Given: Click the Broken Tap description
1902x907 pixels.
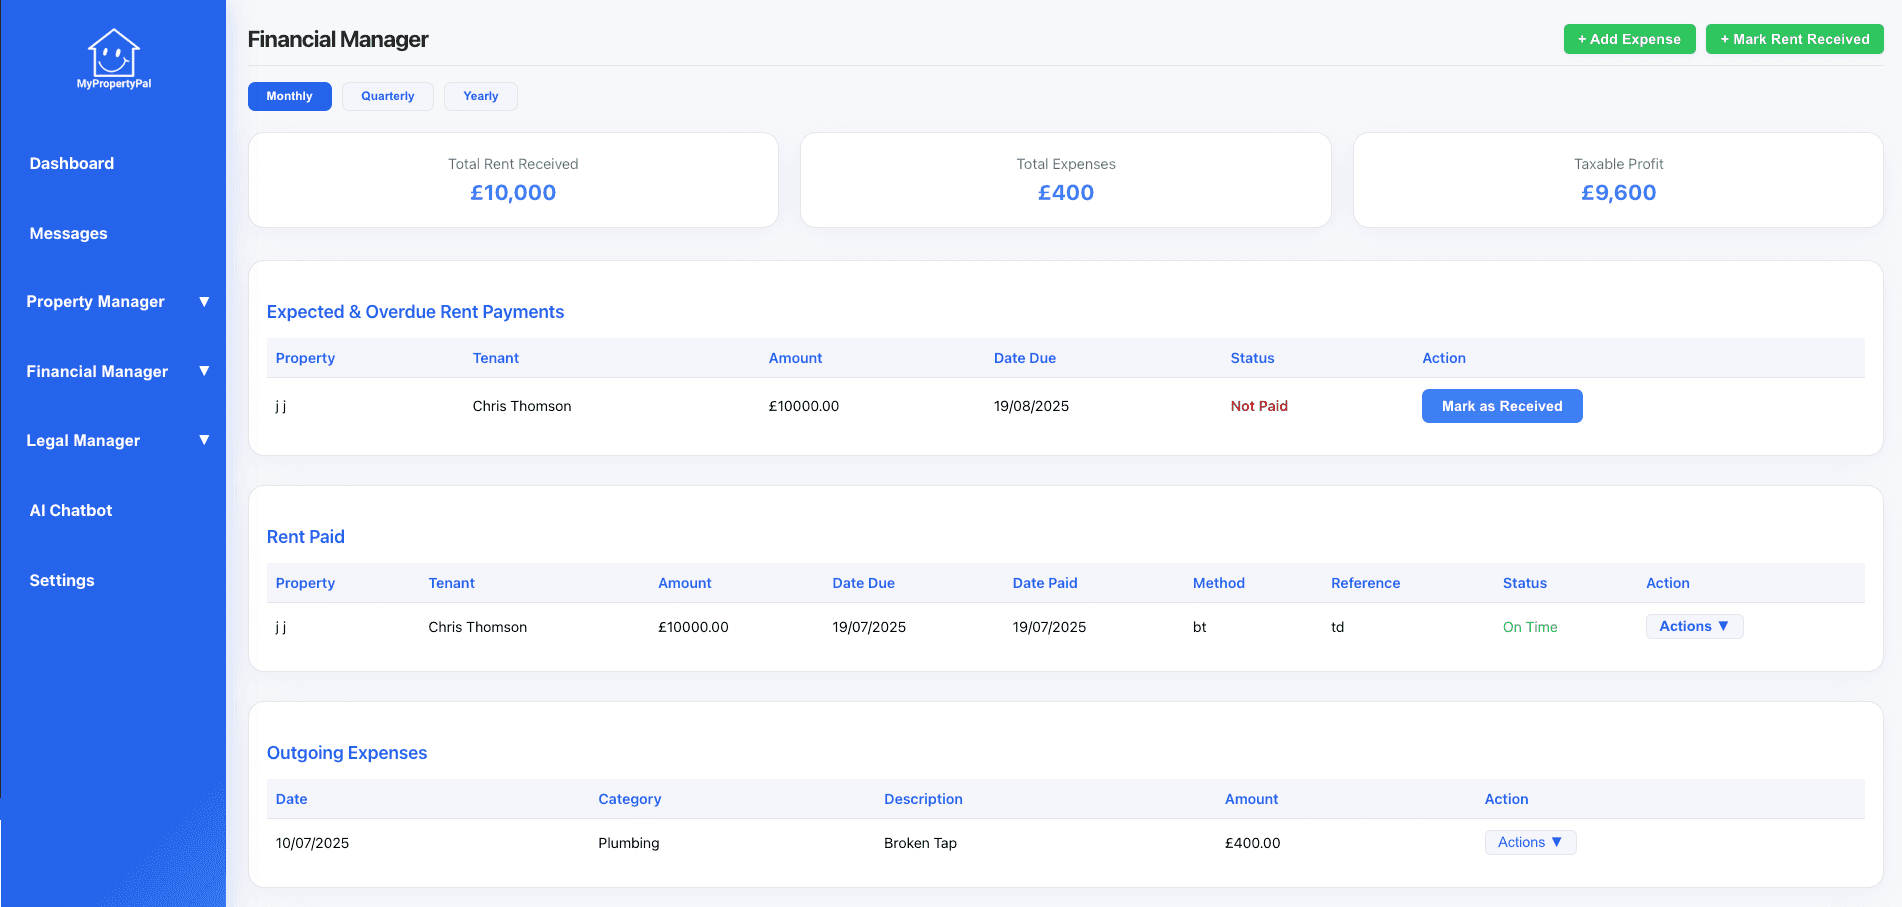Looking at the screenshot, I should coord(920,843).
